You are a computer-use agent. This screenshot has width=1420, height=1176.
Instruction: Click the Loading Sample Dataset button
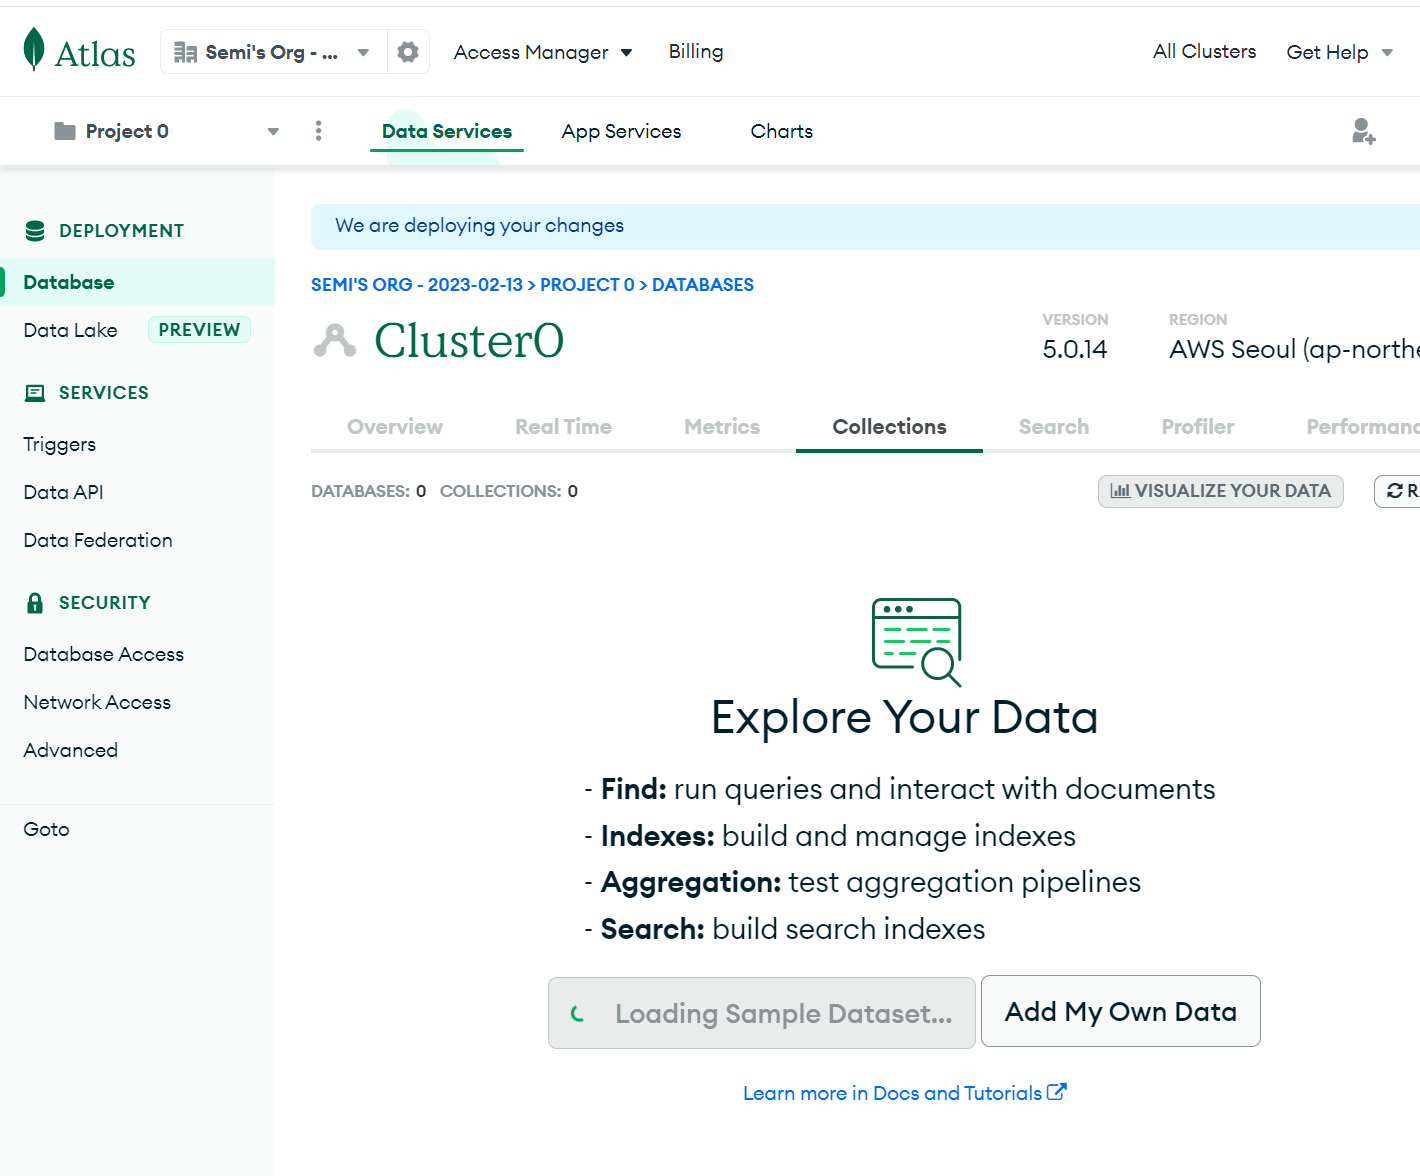click(762, 1013)
